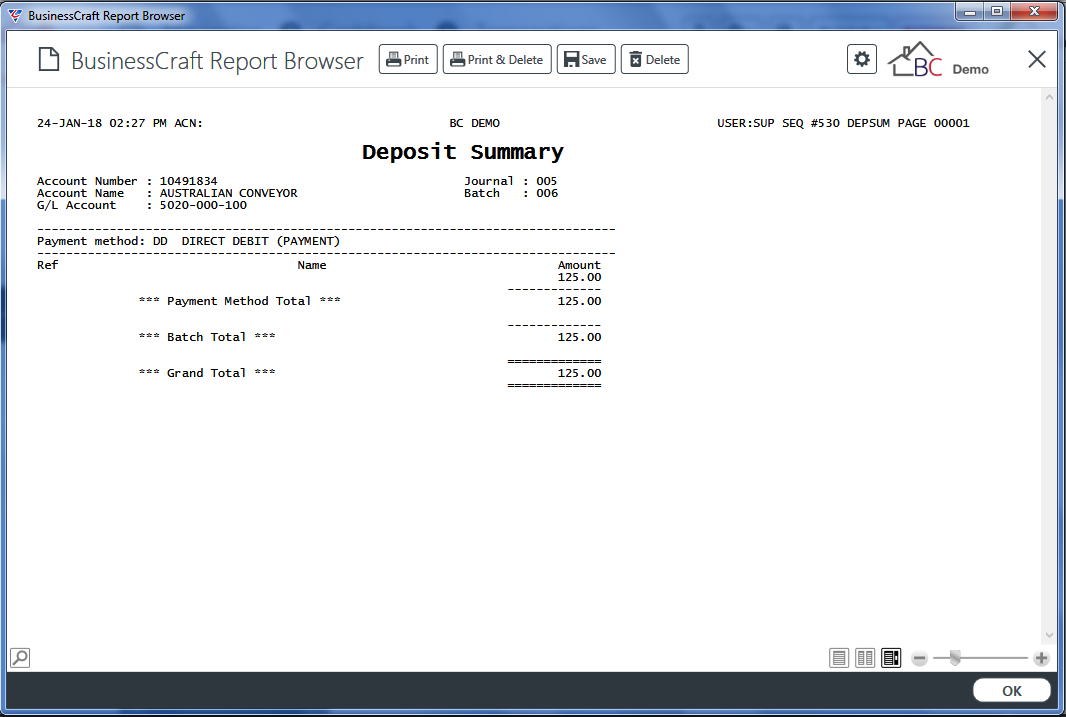Click the red window close button

click(1035, 12)
